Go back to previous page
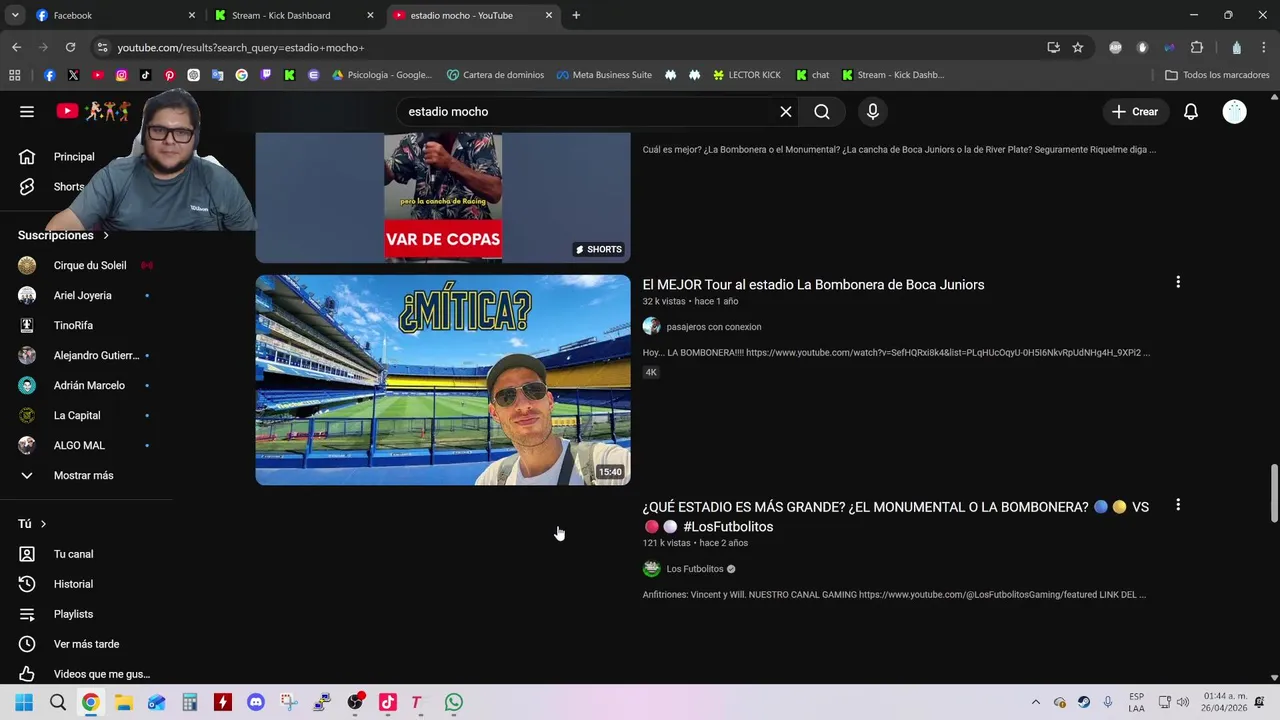This screenshot has height=720, width=1280. tap(16, 47)
